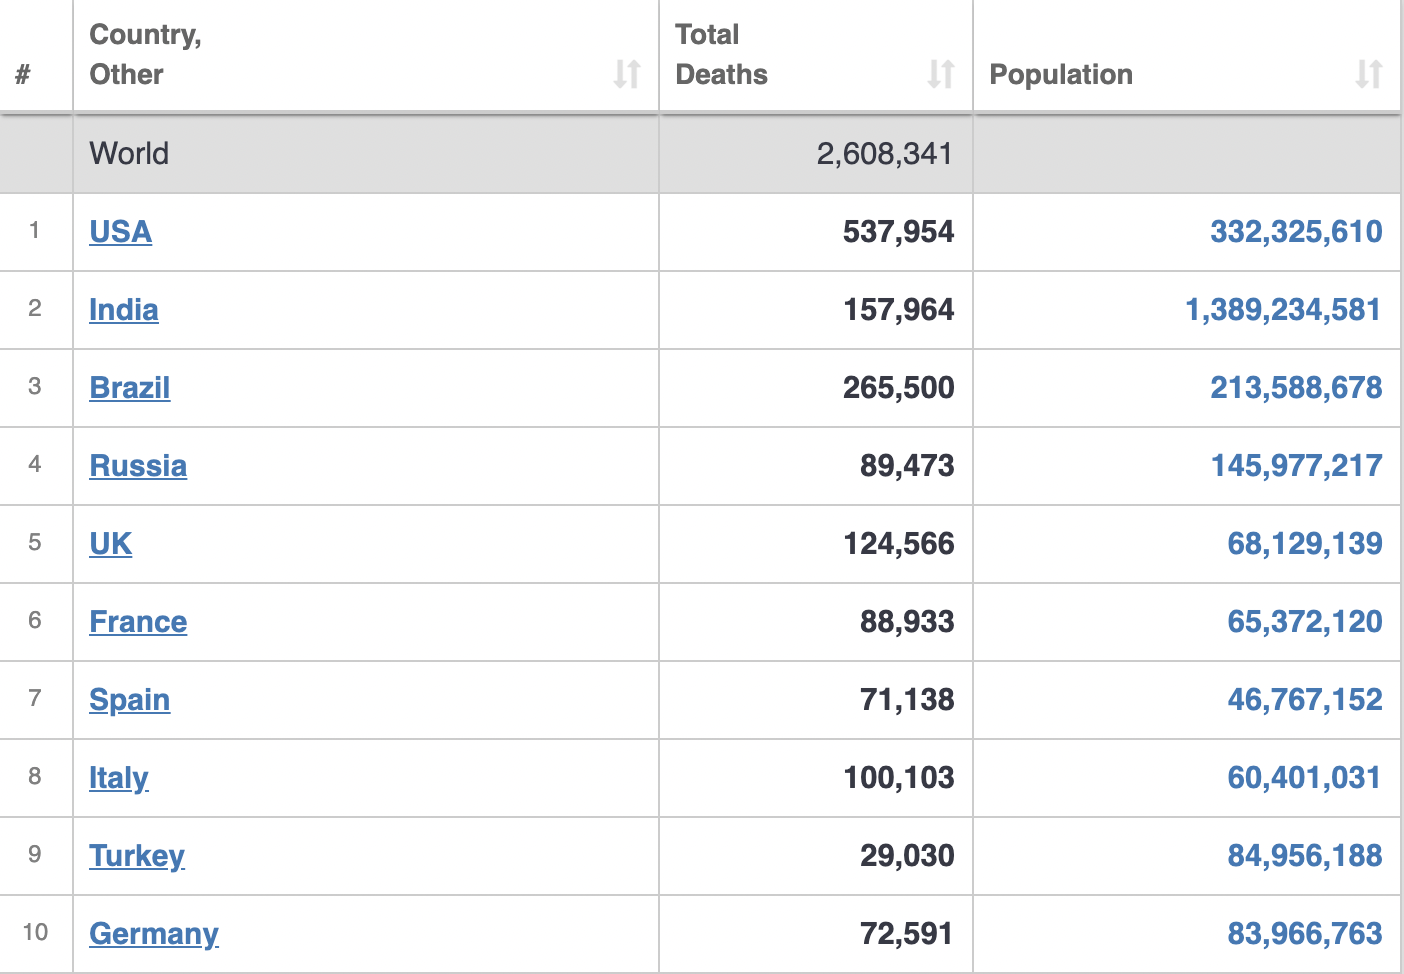Open the USA country link

pos(121,232)
